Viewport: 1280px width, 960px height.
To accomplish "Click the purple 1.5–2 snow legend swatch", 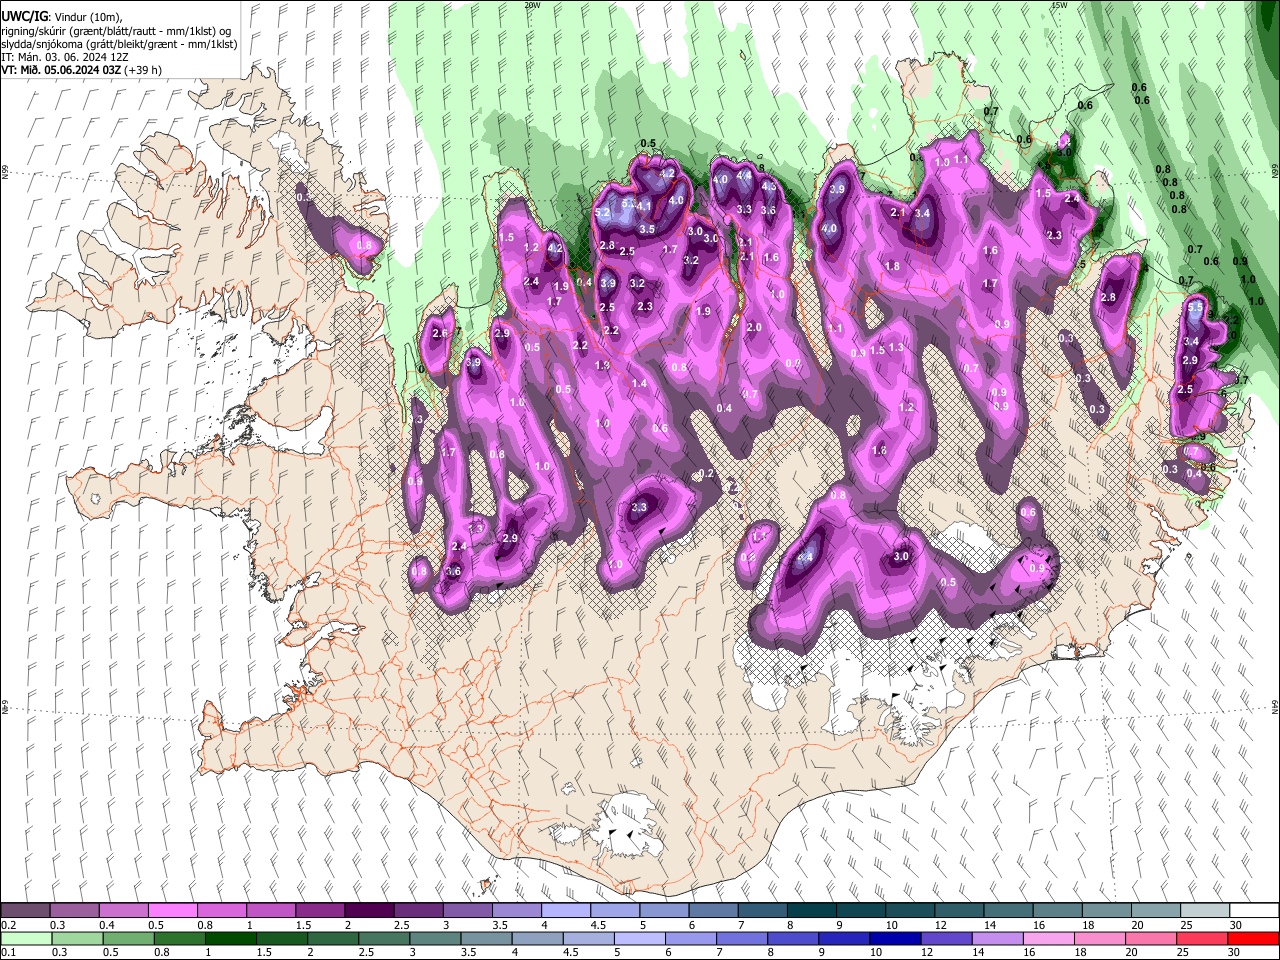I will [x=322, y=911].
